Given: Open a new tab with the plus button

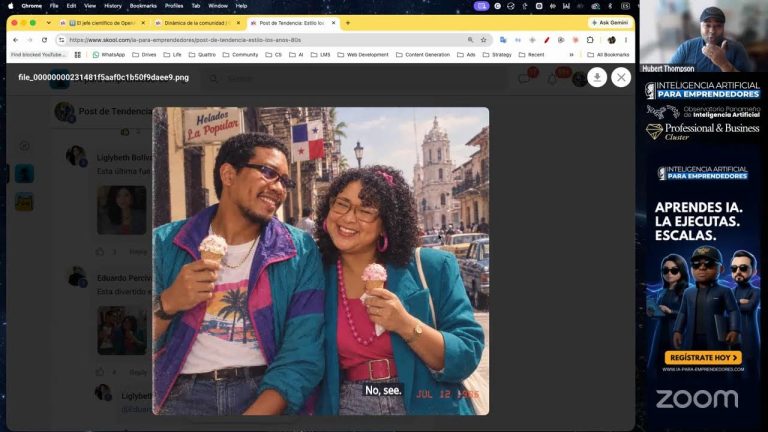Looking at the screenshot, I should [348, 23].
